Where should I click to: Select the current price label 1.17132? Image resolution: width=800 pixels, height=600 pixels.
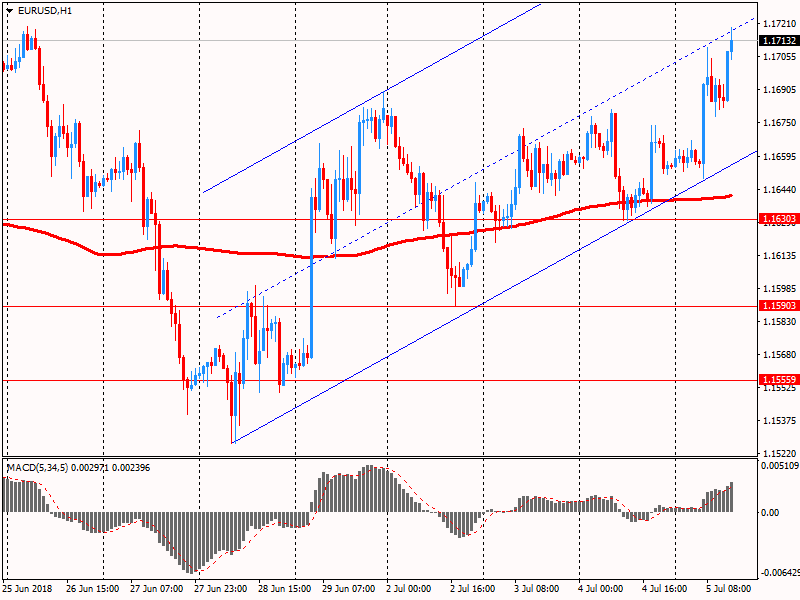click(779, 40)
